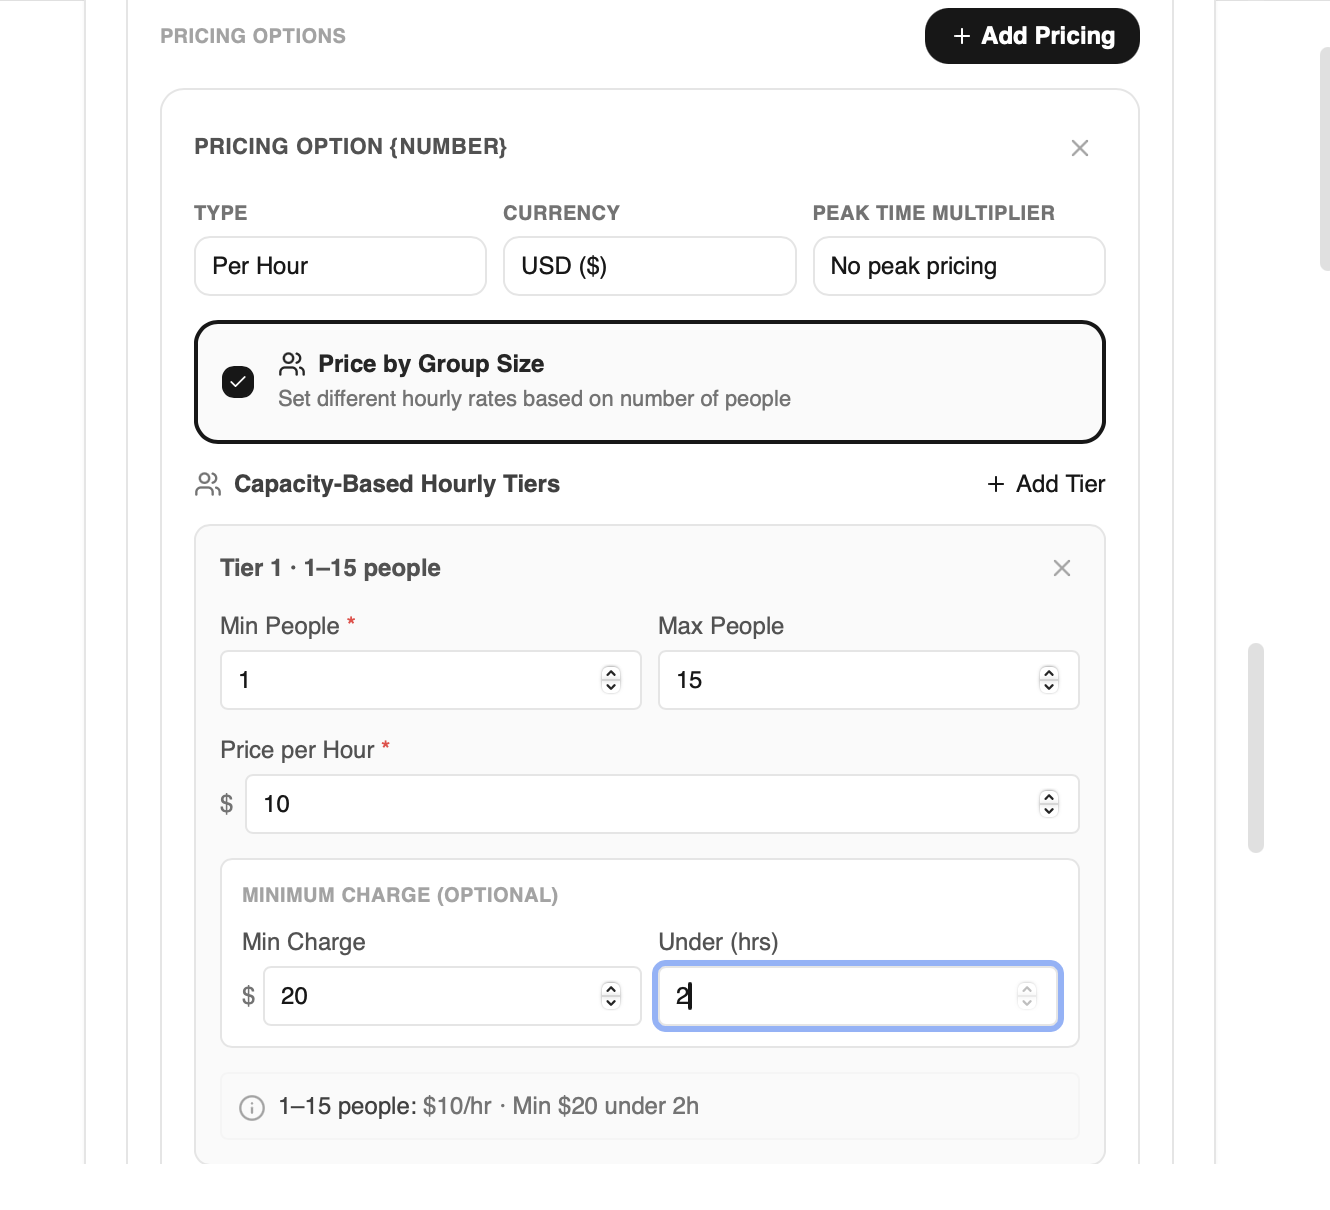
Task: Click the Add Pricing button
Action: 1032,36
